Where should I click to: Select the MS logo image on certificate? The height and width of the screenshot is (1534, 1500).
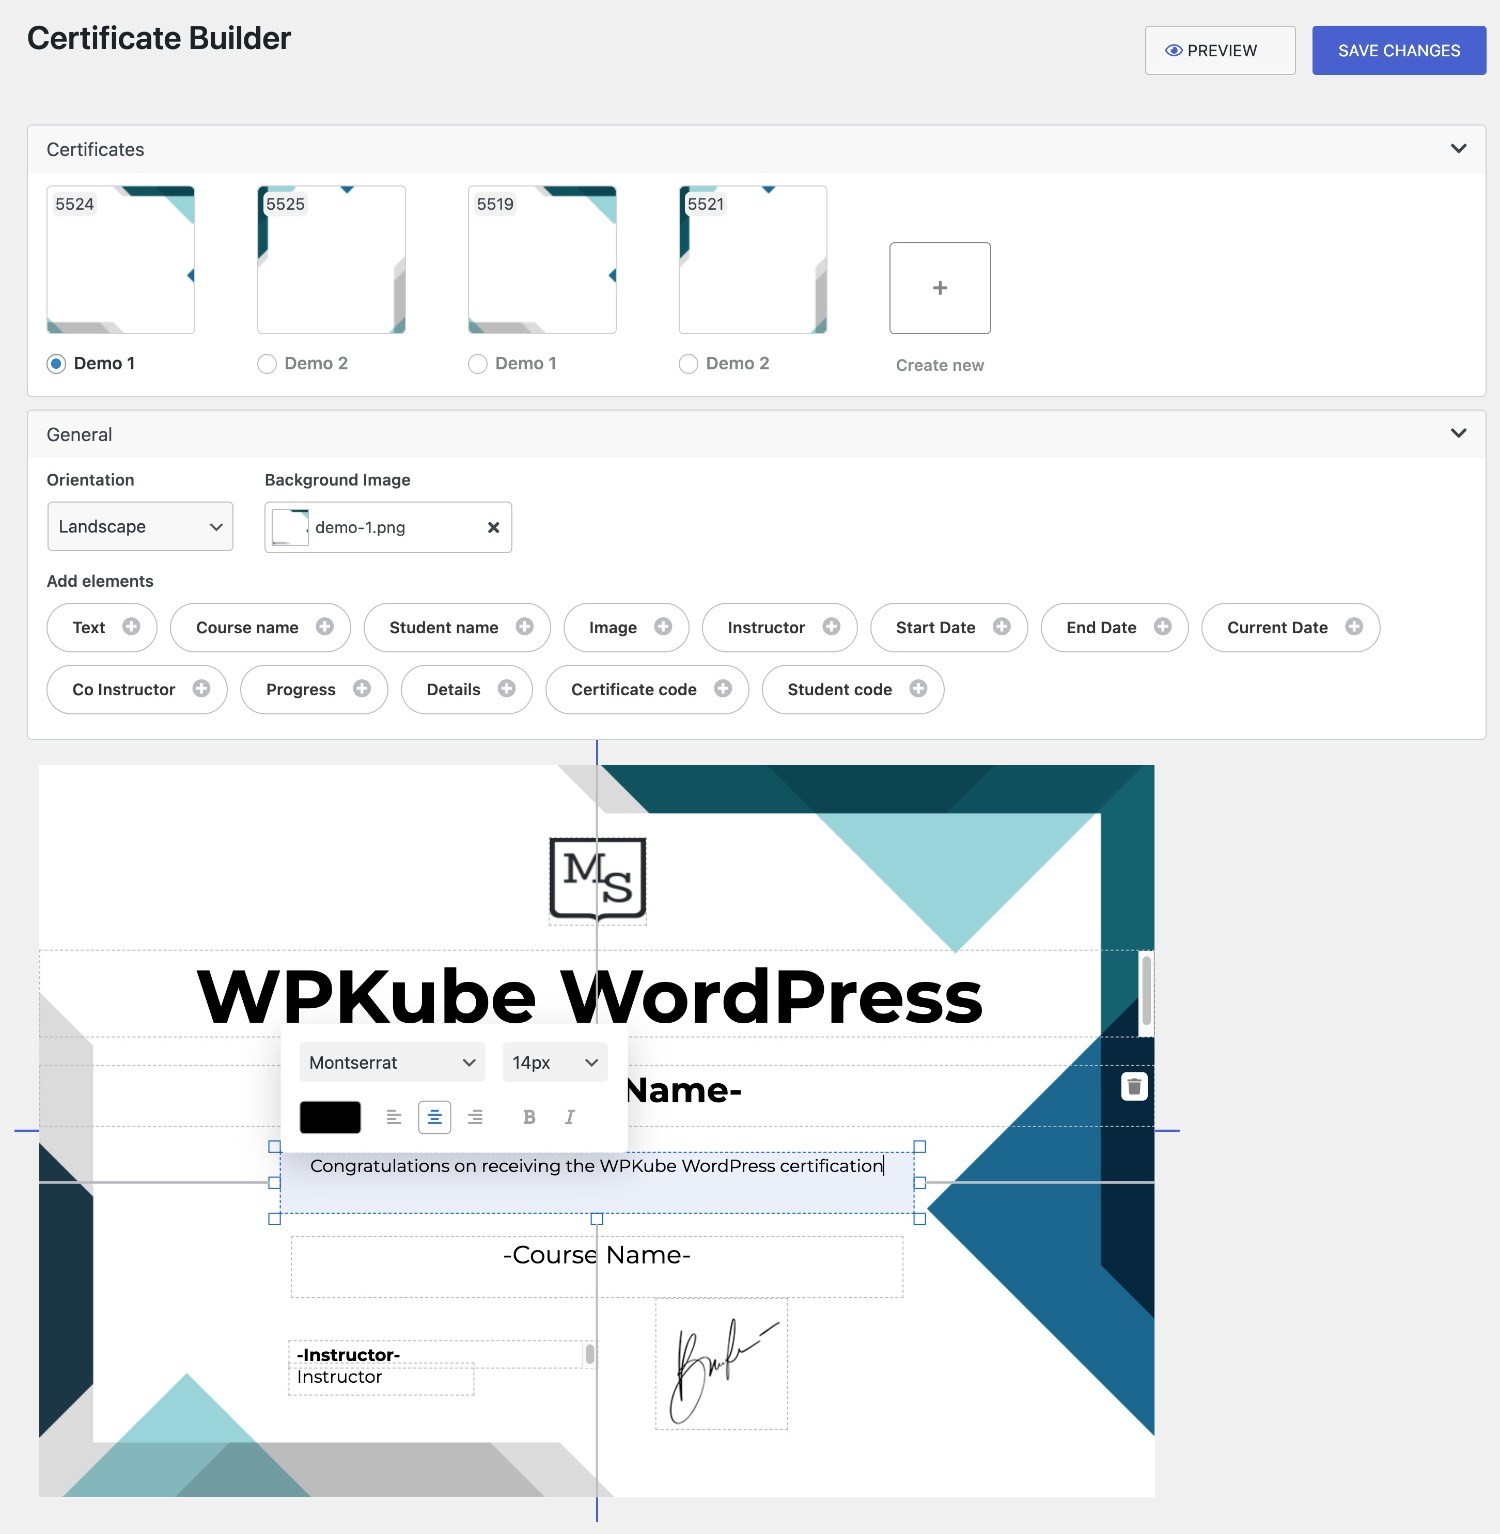598,880
